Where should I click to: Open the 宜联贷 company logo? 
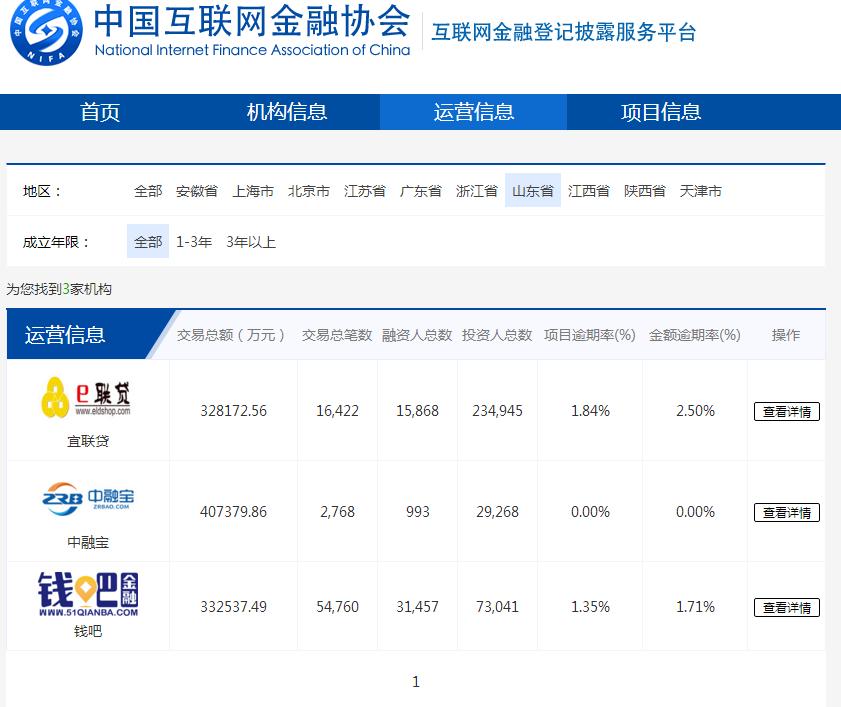87,395
